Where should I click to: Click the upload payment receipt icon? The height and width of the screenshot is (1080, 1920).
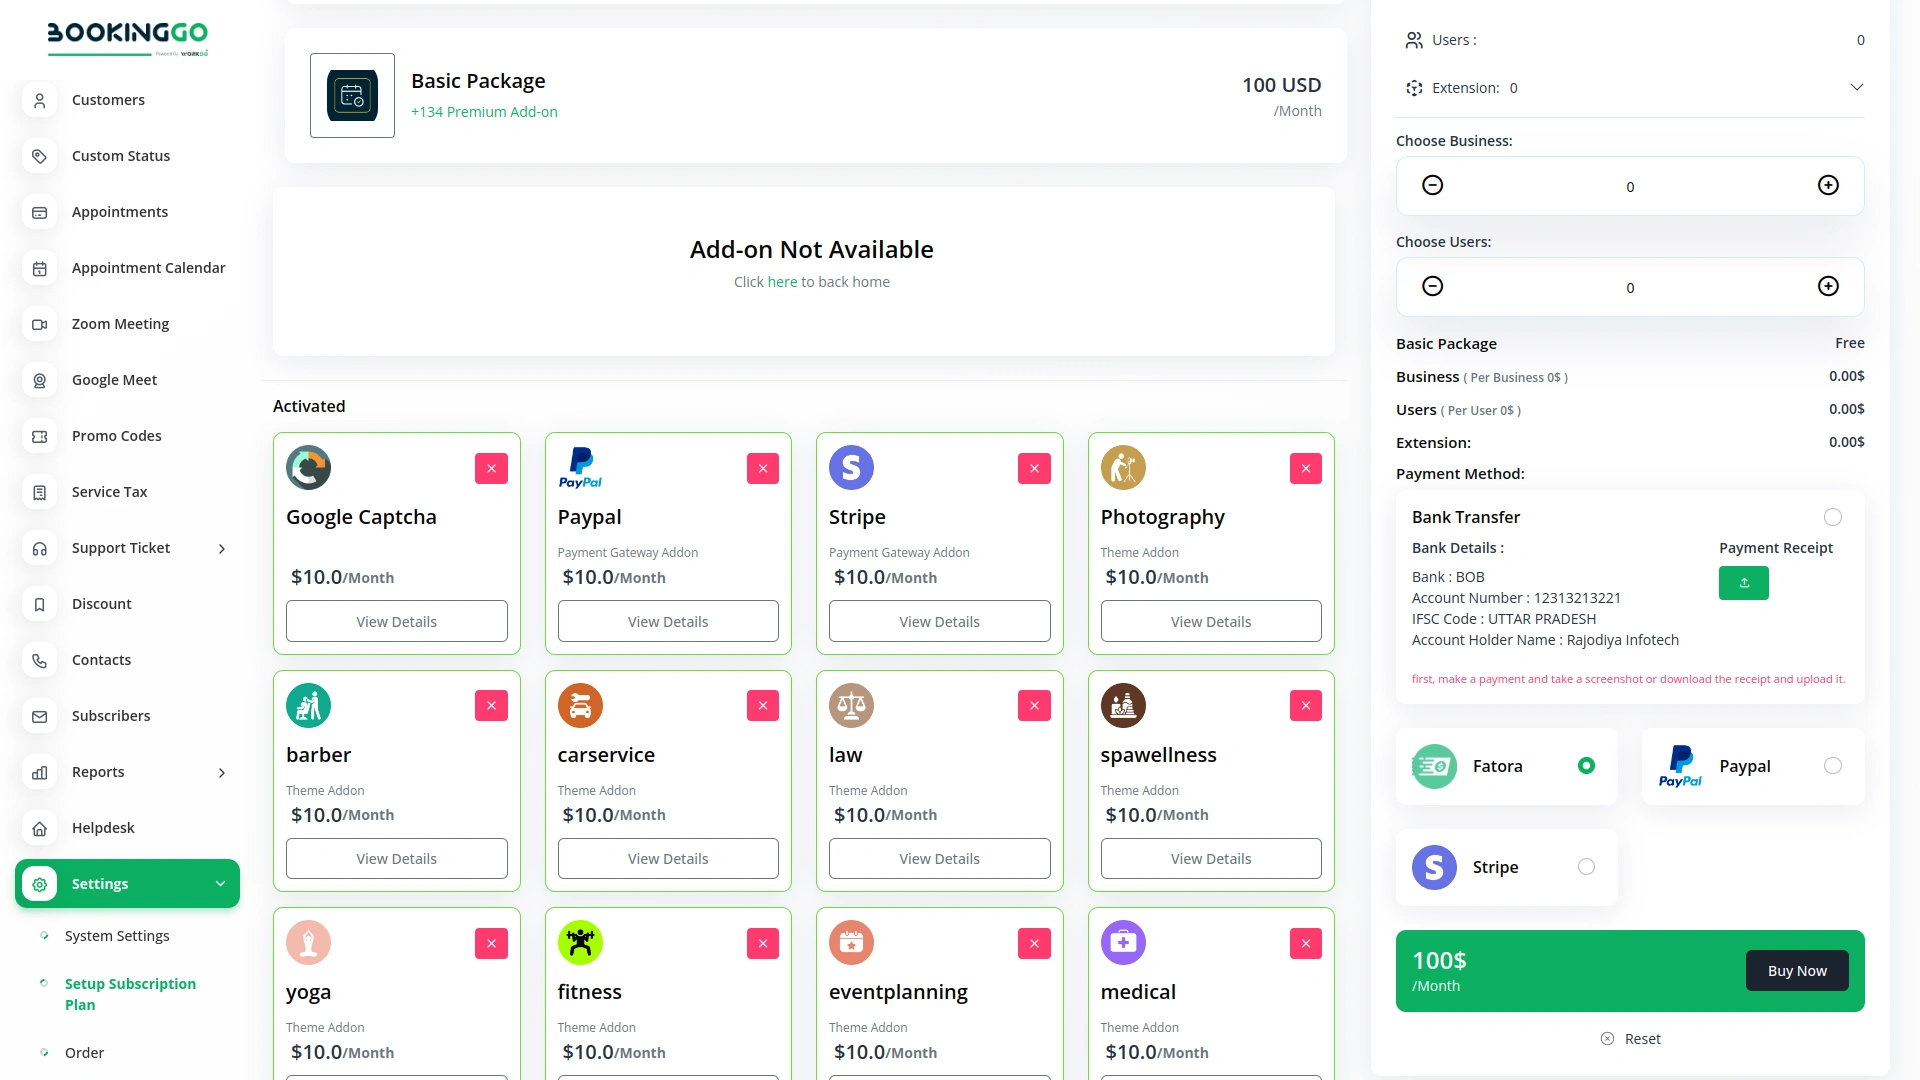pos(1743,583)
